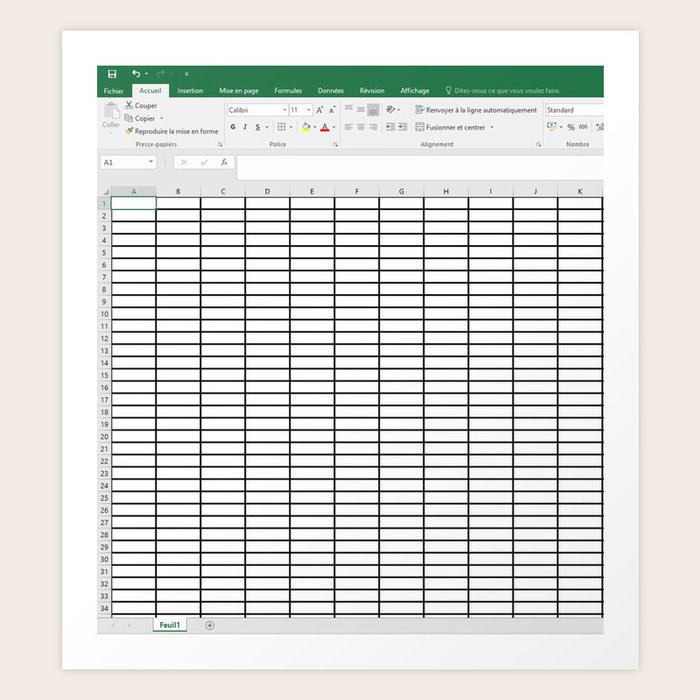
Task: Switch to the Affichage tab
Action: 415,91
